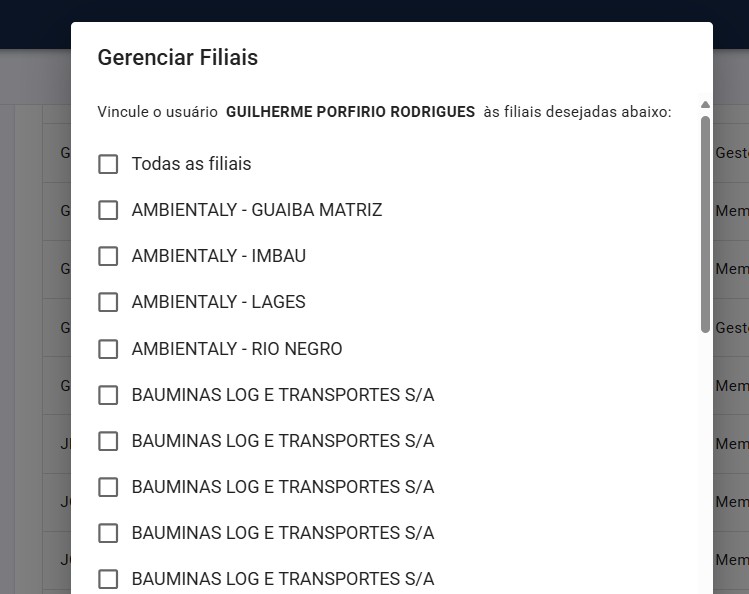Click the GUILHERME PORFIRIO RODRIGUES user name
Image resolution: width=749 pixels, height=594 pixels.
350,112
